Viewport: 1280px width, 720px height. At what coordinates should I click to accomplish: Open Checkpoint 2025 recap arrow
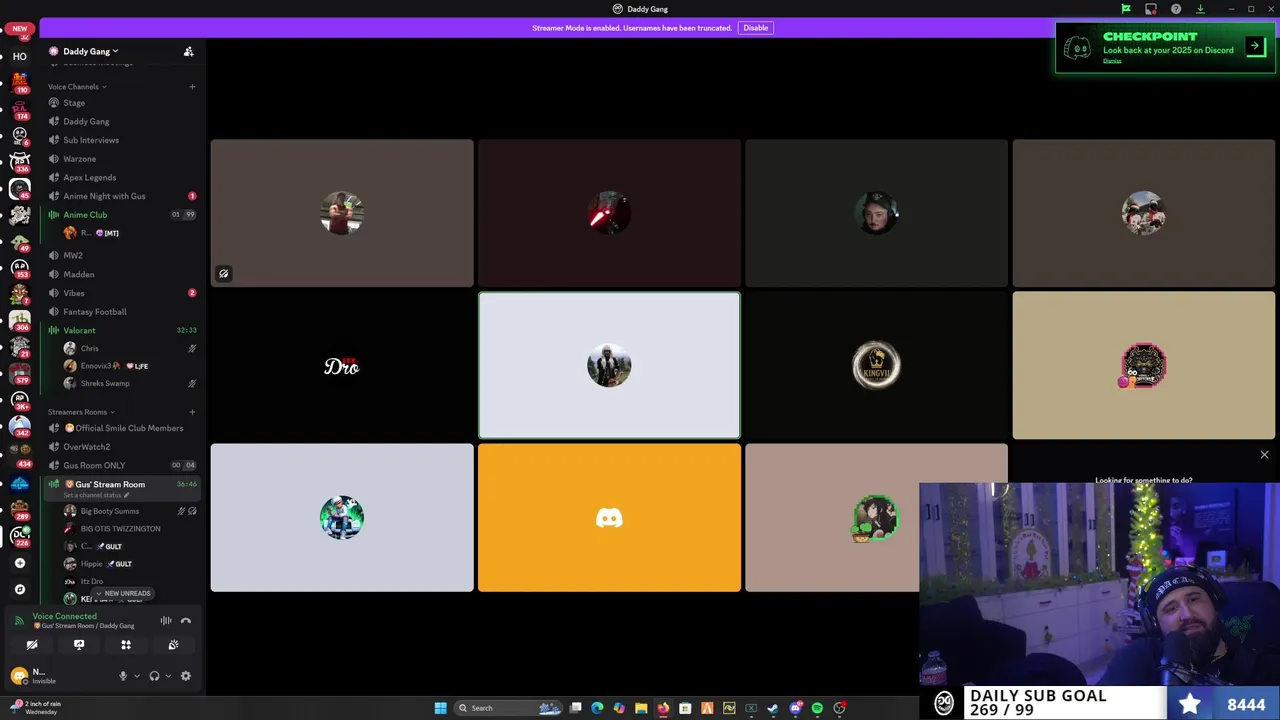pyautogui.click(x=1256, y=46)
